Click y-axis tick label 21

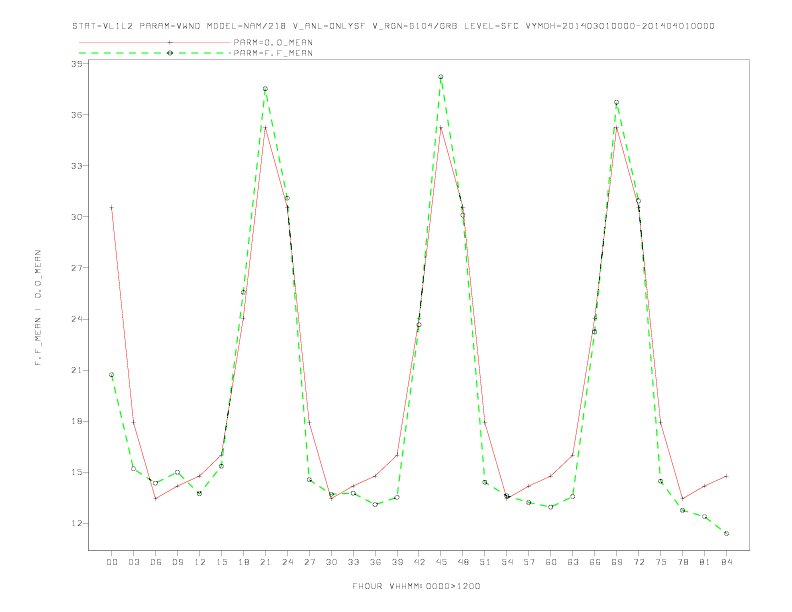(x=77, y=370)
